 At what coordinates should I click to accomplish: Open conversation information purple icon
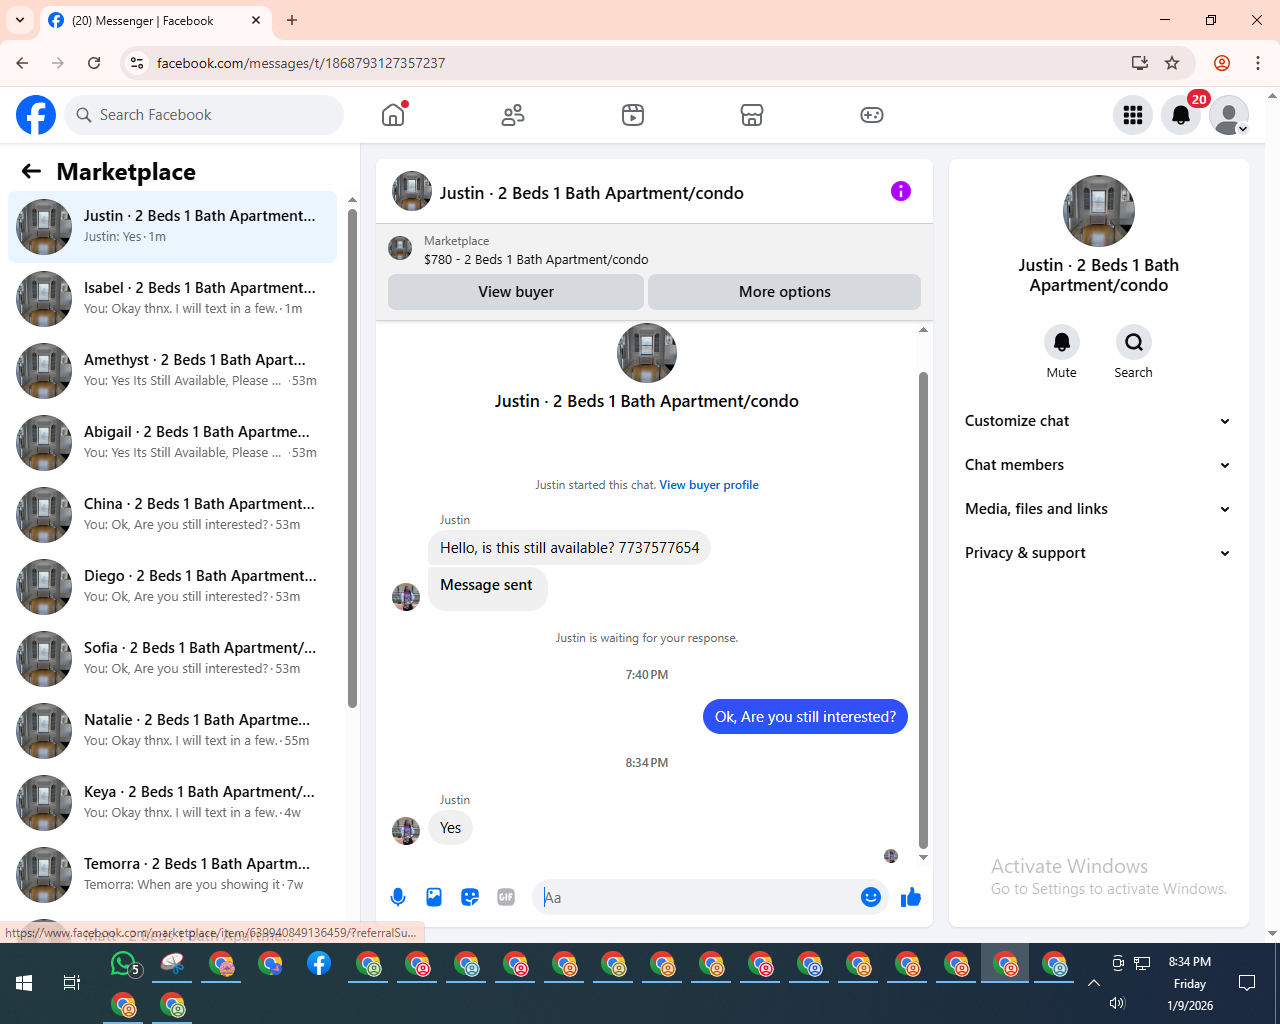pyautogui.click(x=901, y=191)
